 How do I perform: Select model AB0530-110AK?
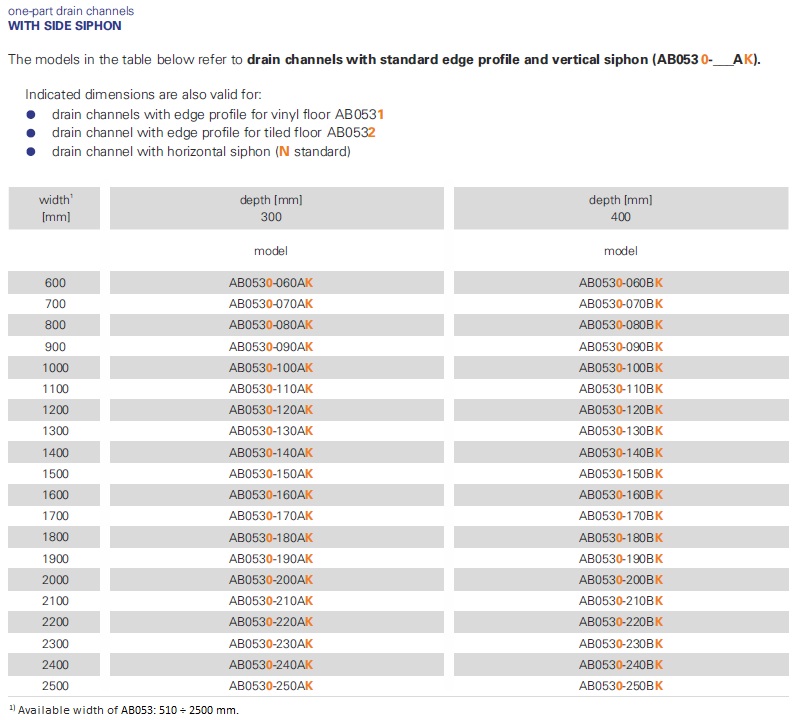[271, 389]
